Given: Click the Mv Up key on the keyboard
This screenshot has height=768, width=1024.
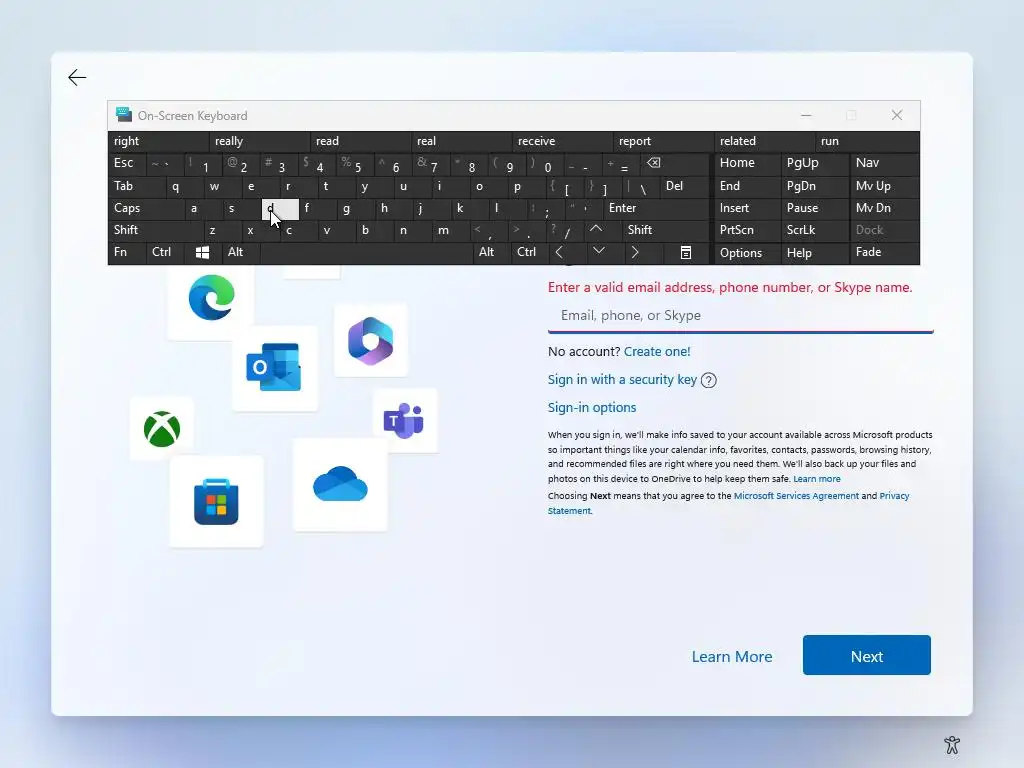Looking at the screenshot, I should [x=884, y=186].
